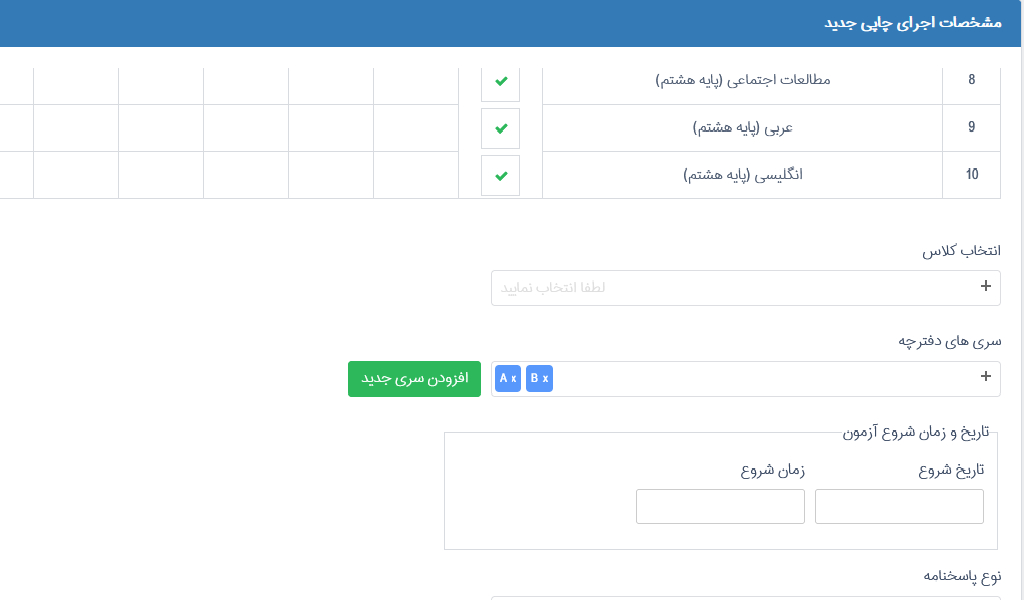Remove booklet series tag A
Image resolution: width=1024 pixels, height=600 pixels.
point(513,379)
